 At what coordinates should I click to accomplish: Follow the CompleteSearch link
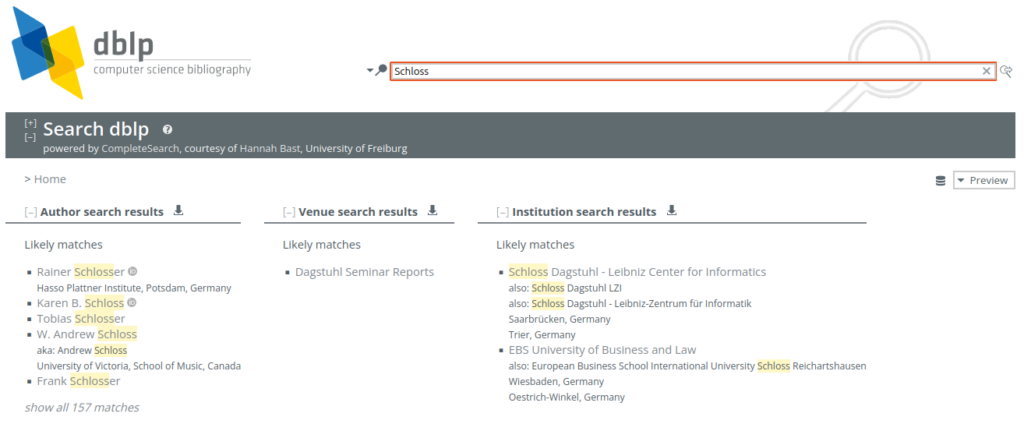coord(142,149)
